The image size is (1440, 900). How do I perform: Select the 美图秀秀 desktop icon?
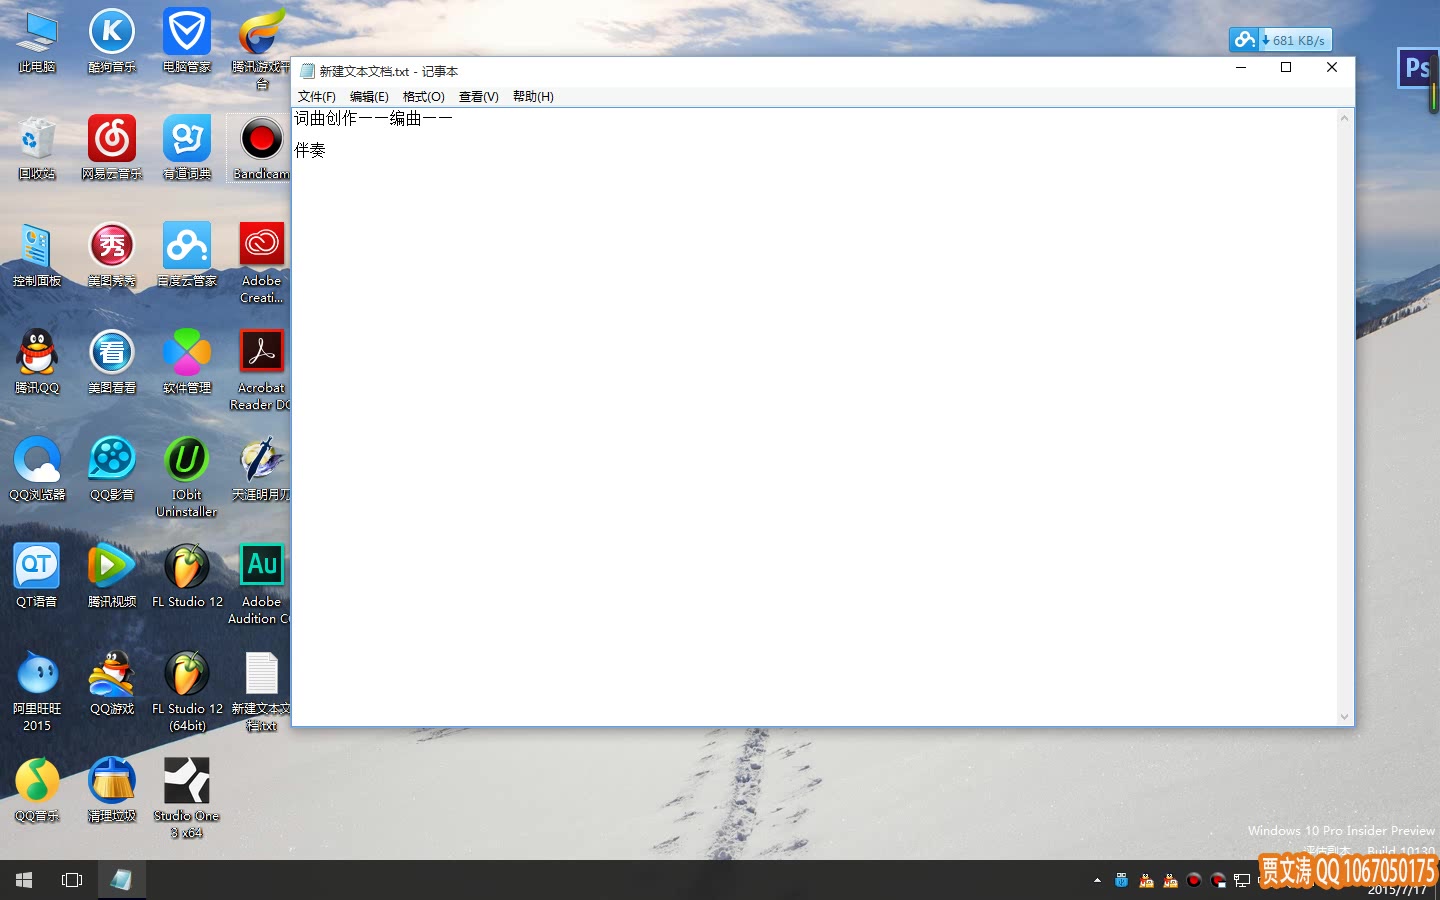tap(112, 255)
